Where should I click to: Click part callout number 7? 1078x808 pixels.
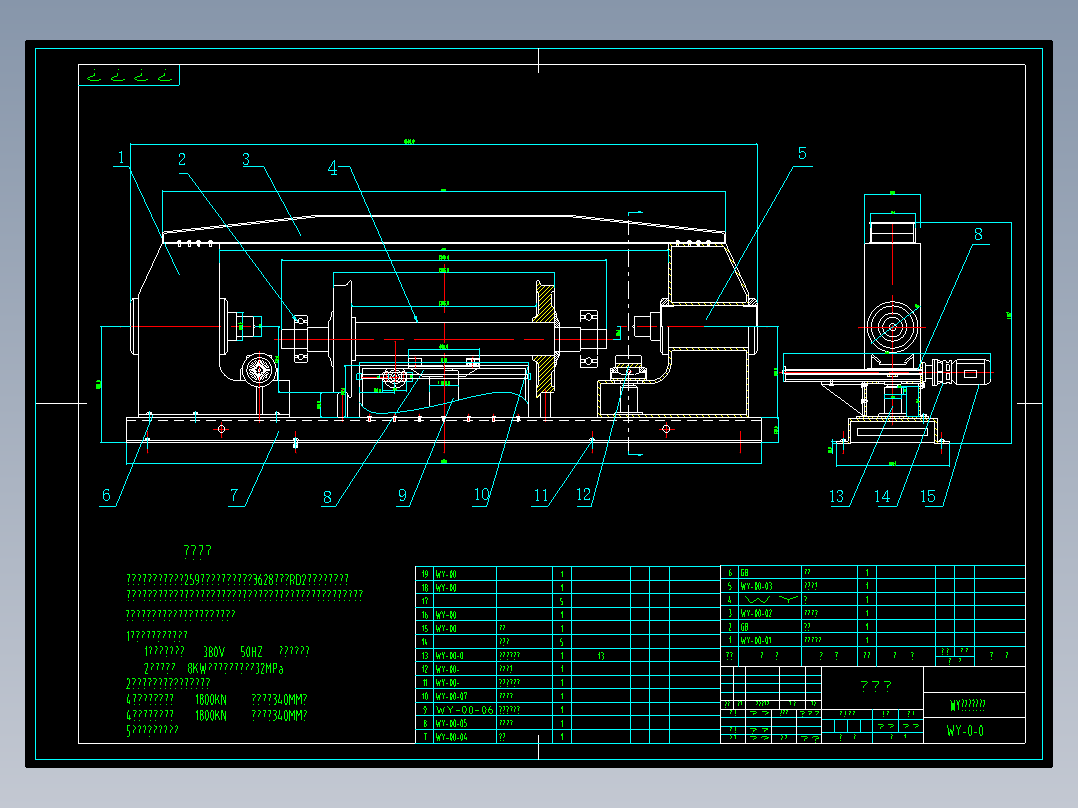click(x=234, y=495)
